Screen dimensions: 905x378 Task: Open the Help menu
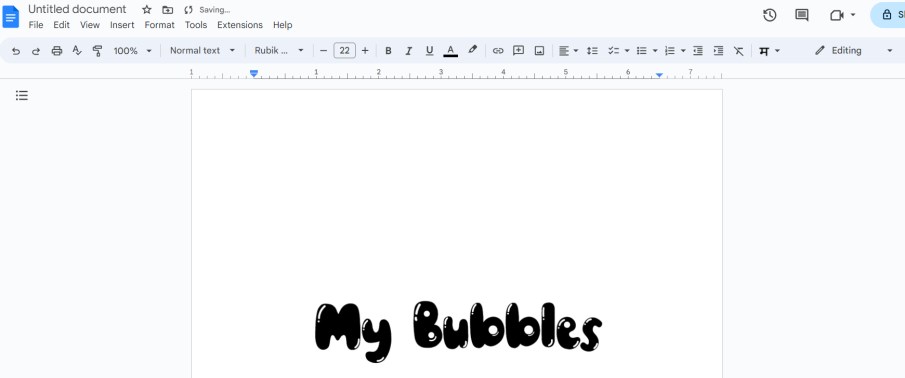(x=283, y=25)
